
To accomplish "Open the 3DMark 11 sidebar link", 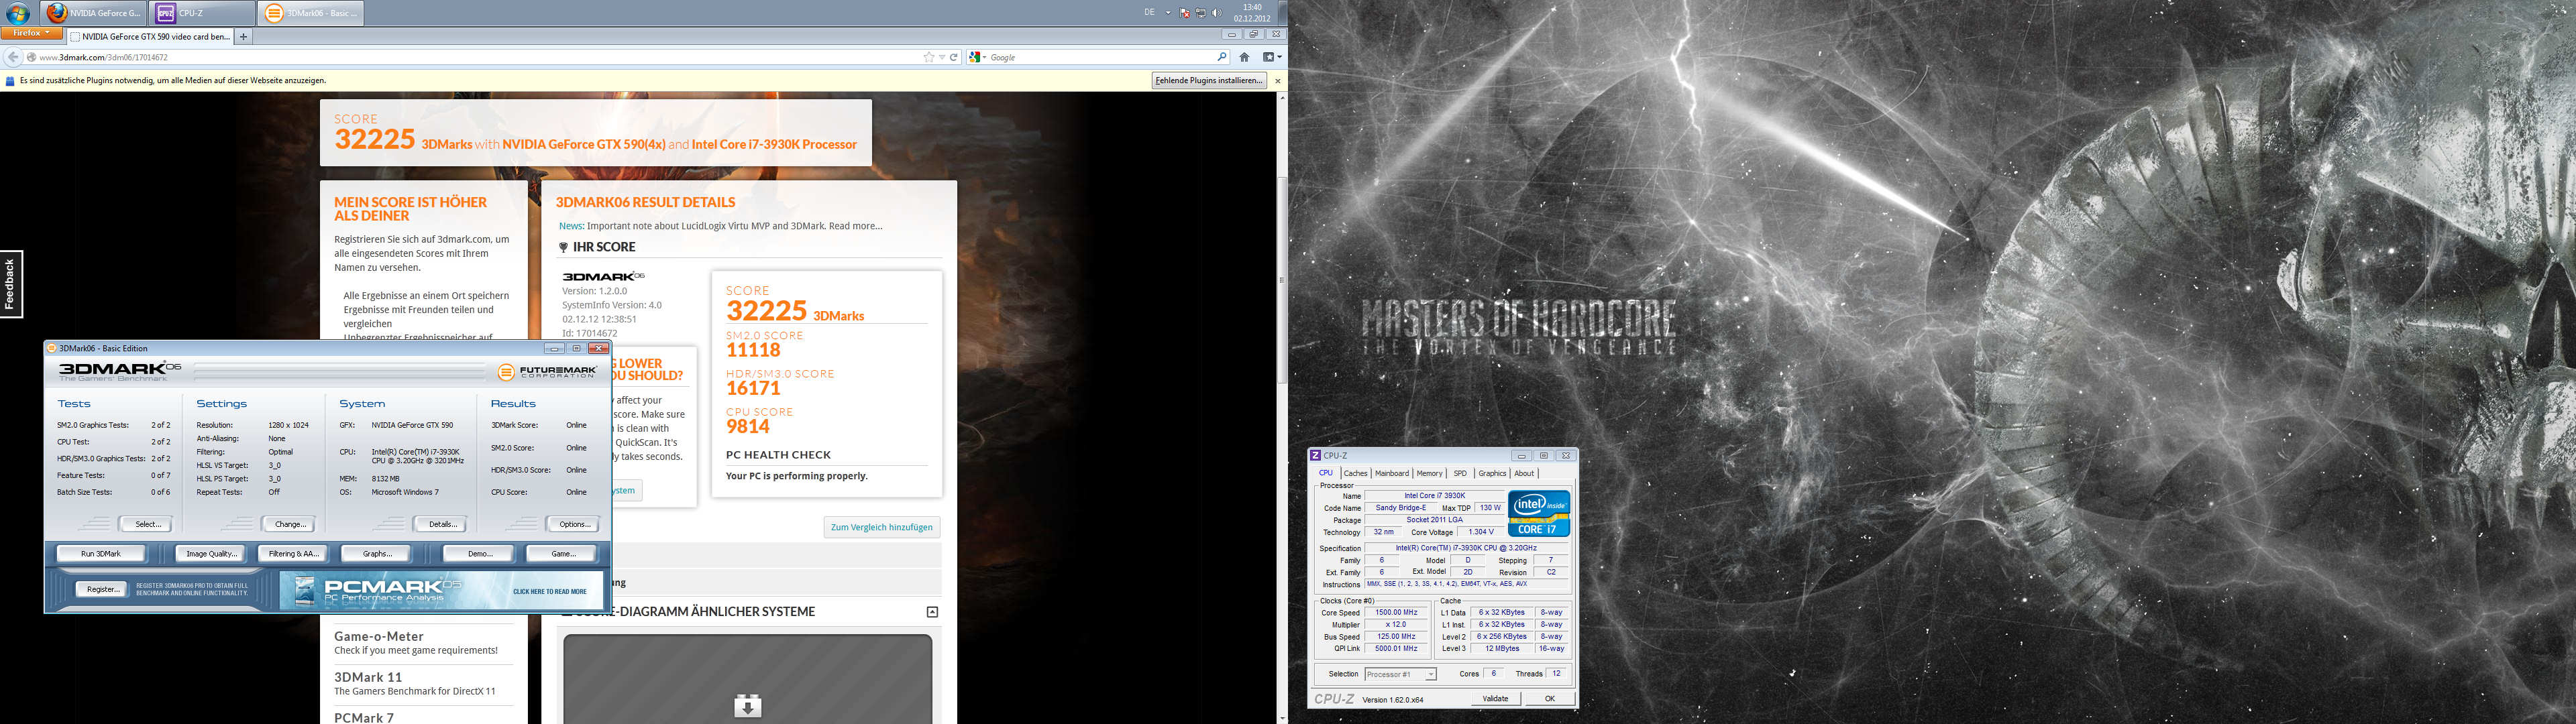I will pyautogui.click(x=368, y=677).
